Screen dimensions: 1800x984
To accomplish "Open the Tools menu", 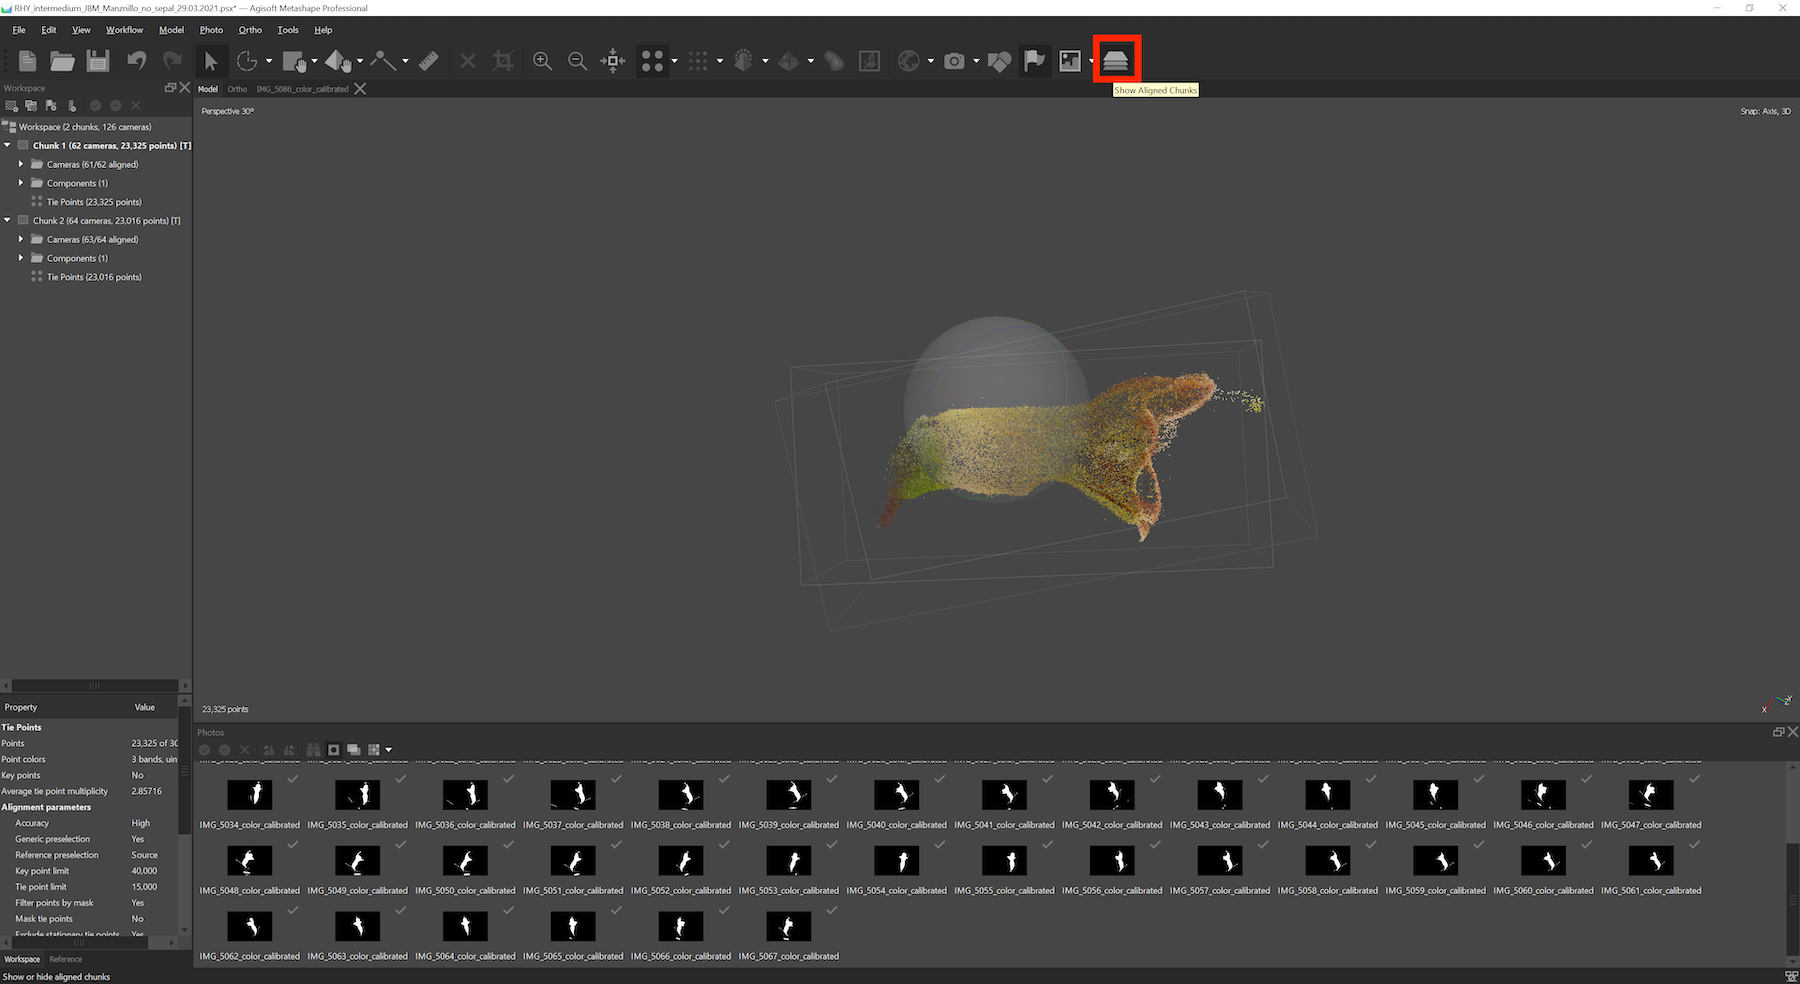I will point(288,30).
